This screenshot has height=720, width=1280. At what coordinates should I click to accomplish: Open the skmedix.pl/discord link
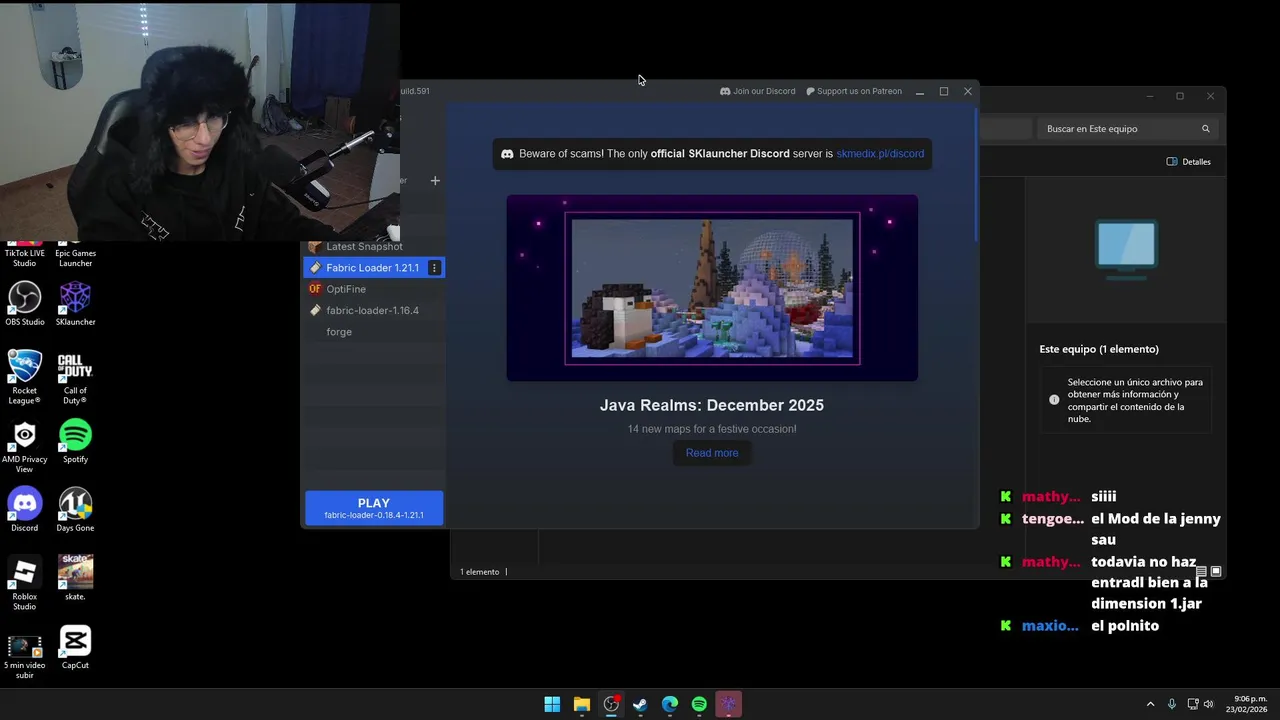(x=880, y=154)
